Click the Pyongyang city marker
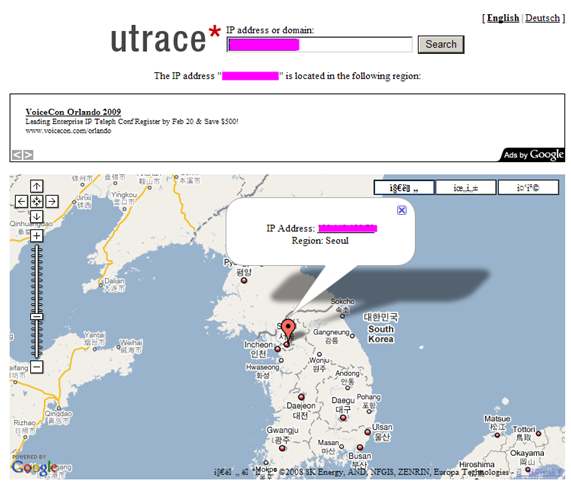The width and height of the screenshot is (571, 486). (x=244, y=280)
